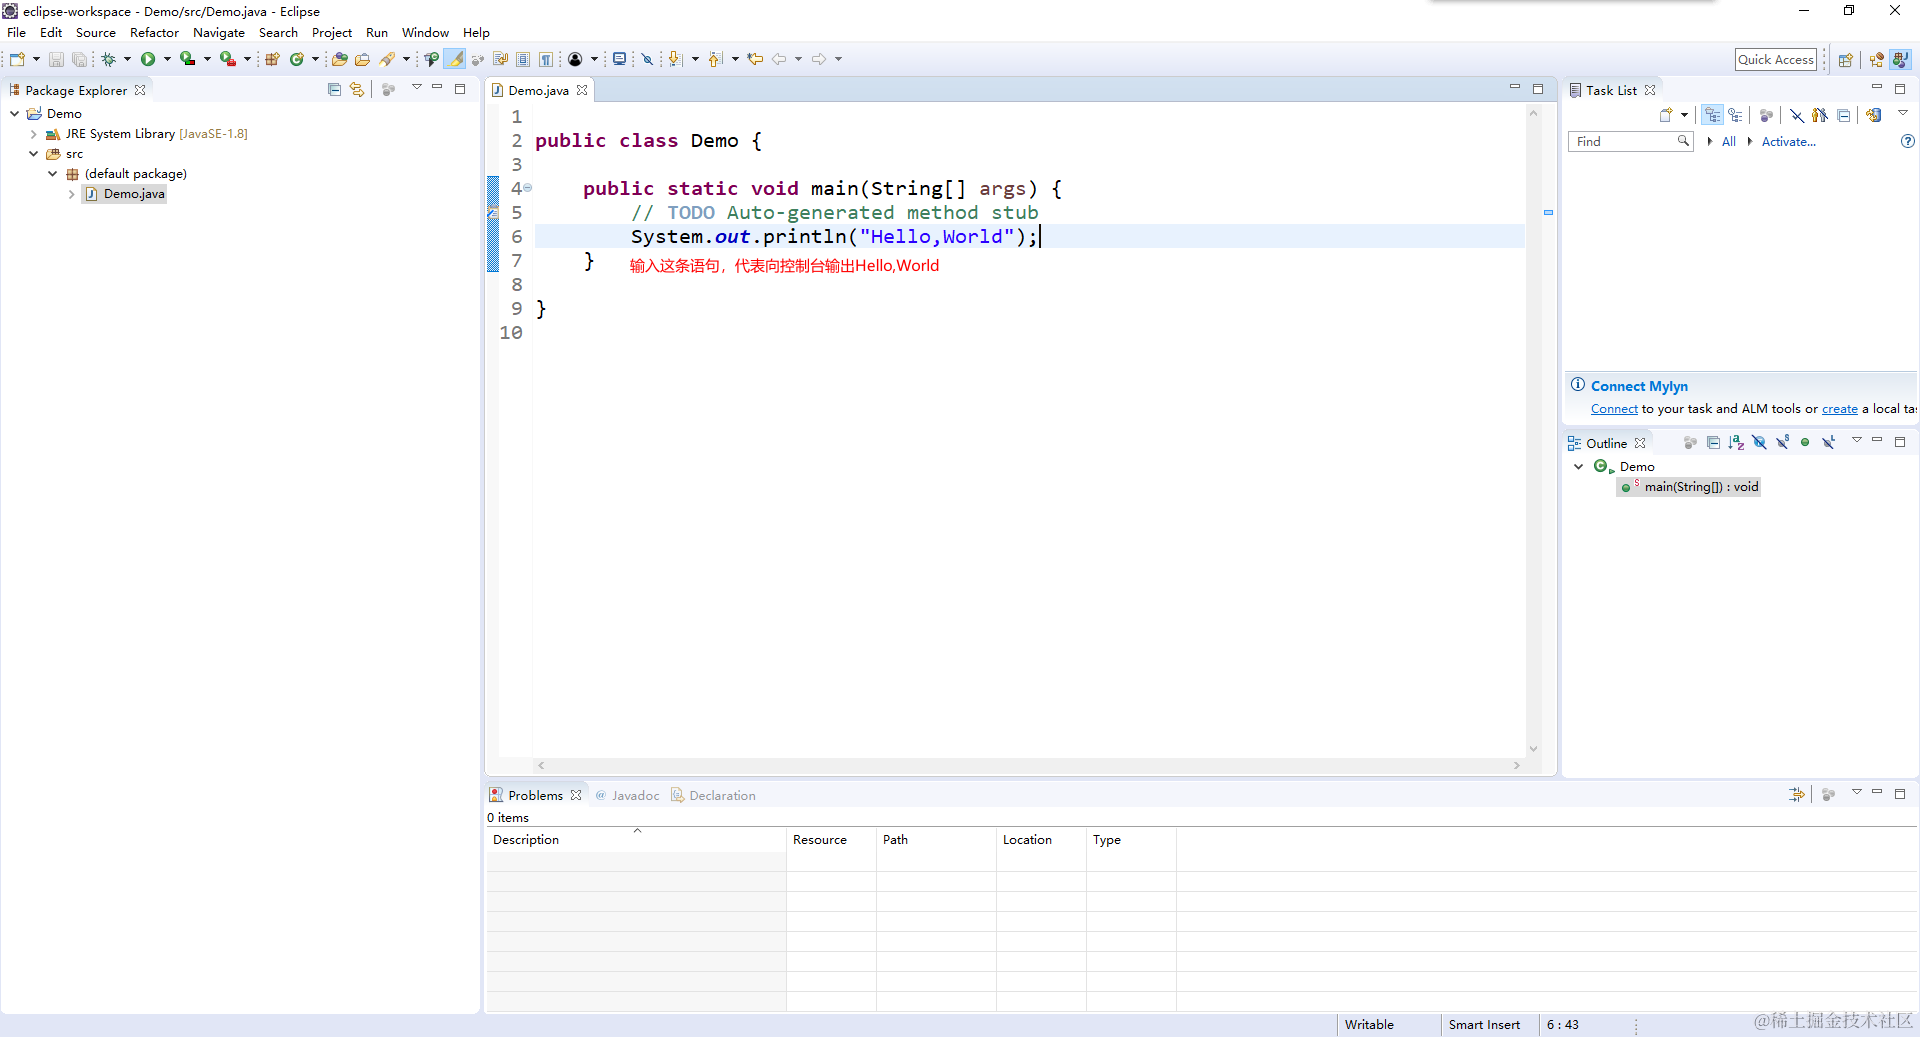Toggle Hide Completed Tasks in Task List

point(1797,115)
